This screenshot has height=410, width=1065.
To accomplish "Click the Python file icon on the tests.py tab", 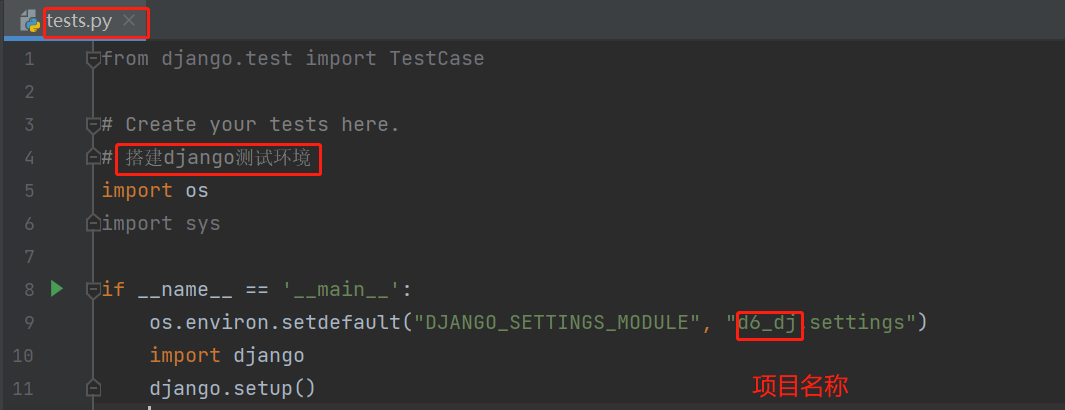I will [x=30, y=21].
